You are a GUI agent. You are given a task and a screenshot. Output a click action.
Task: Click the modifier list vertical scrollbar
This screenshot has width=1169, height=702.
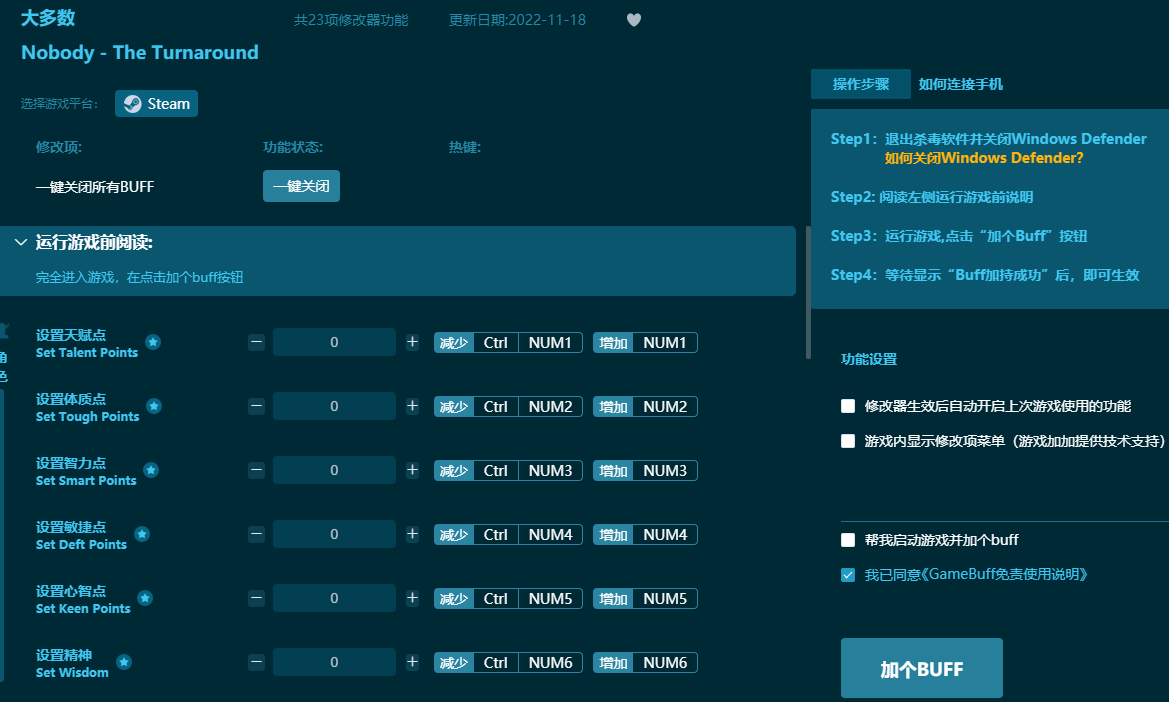(x=808, y=293)
